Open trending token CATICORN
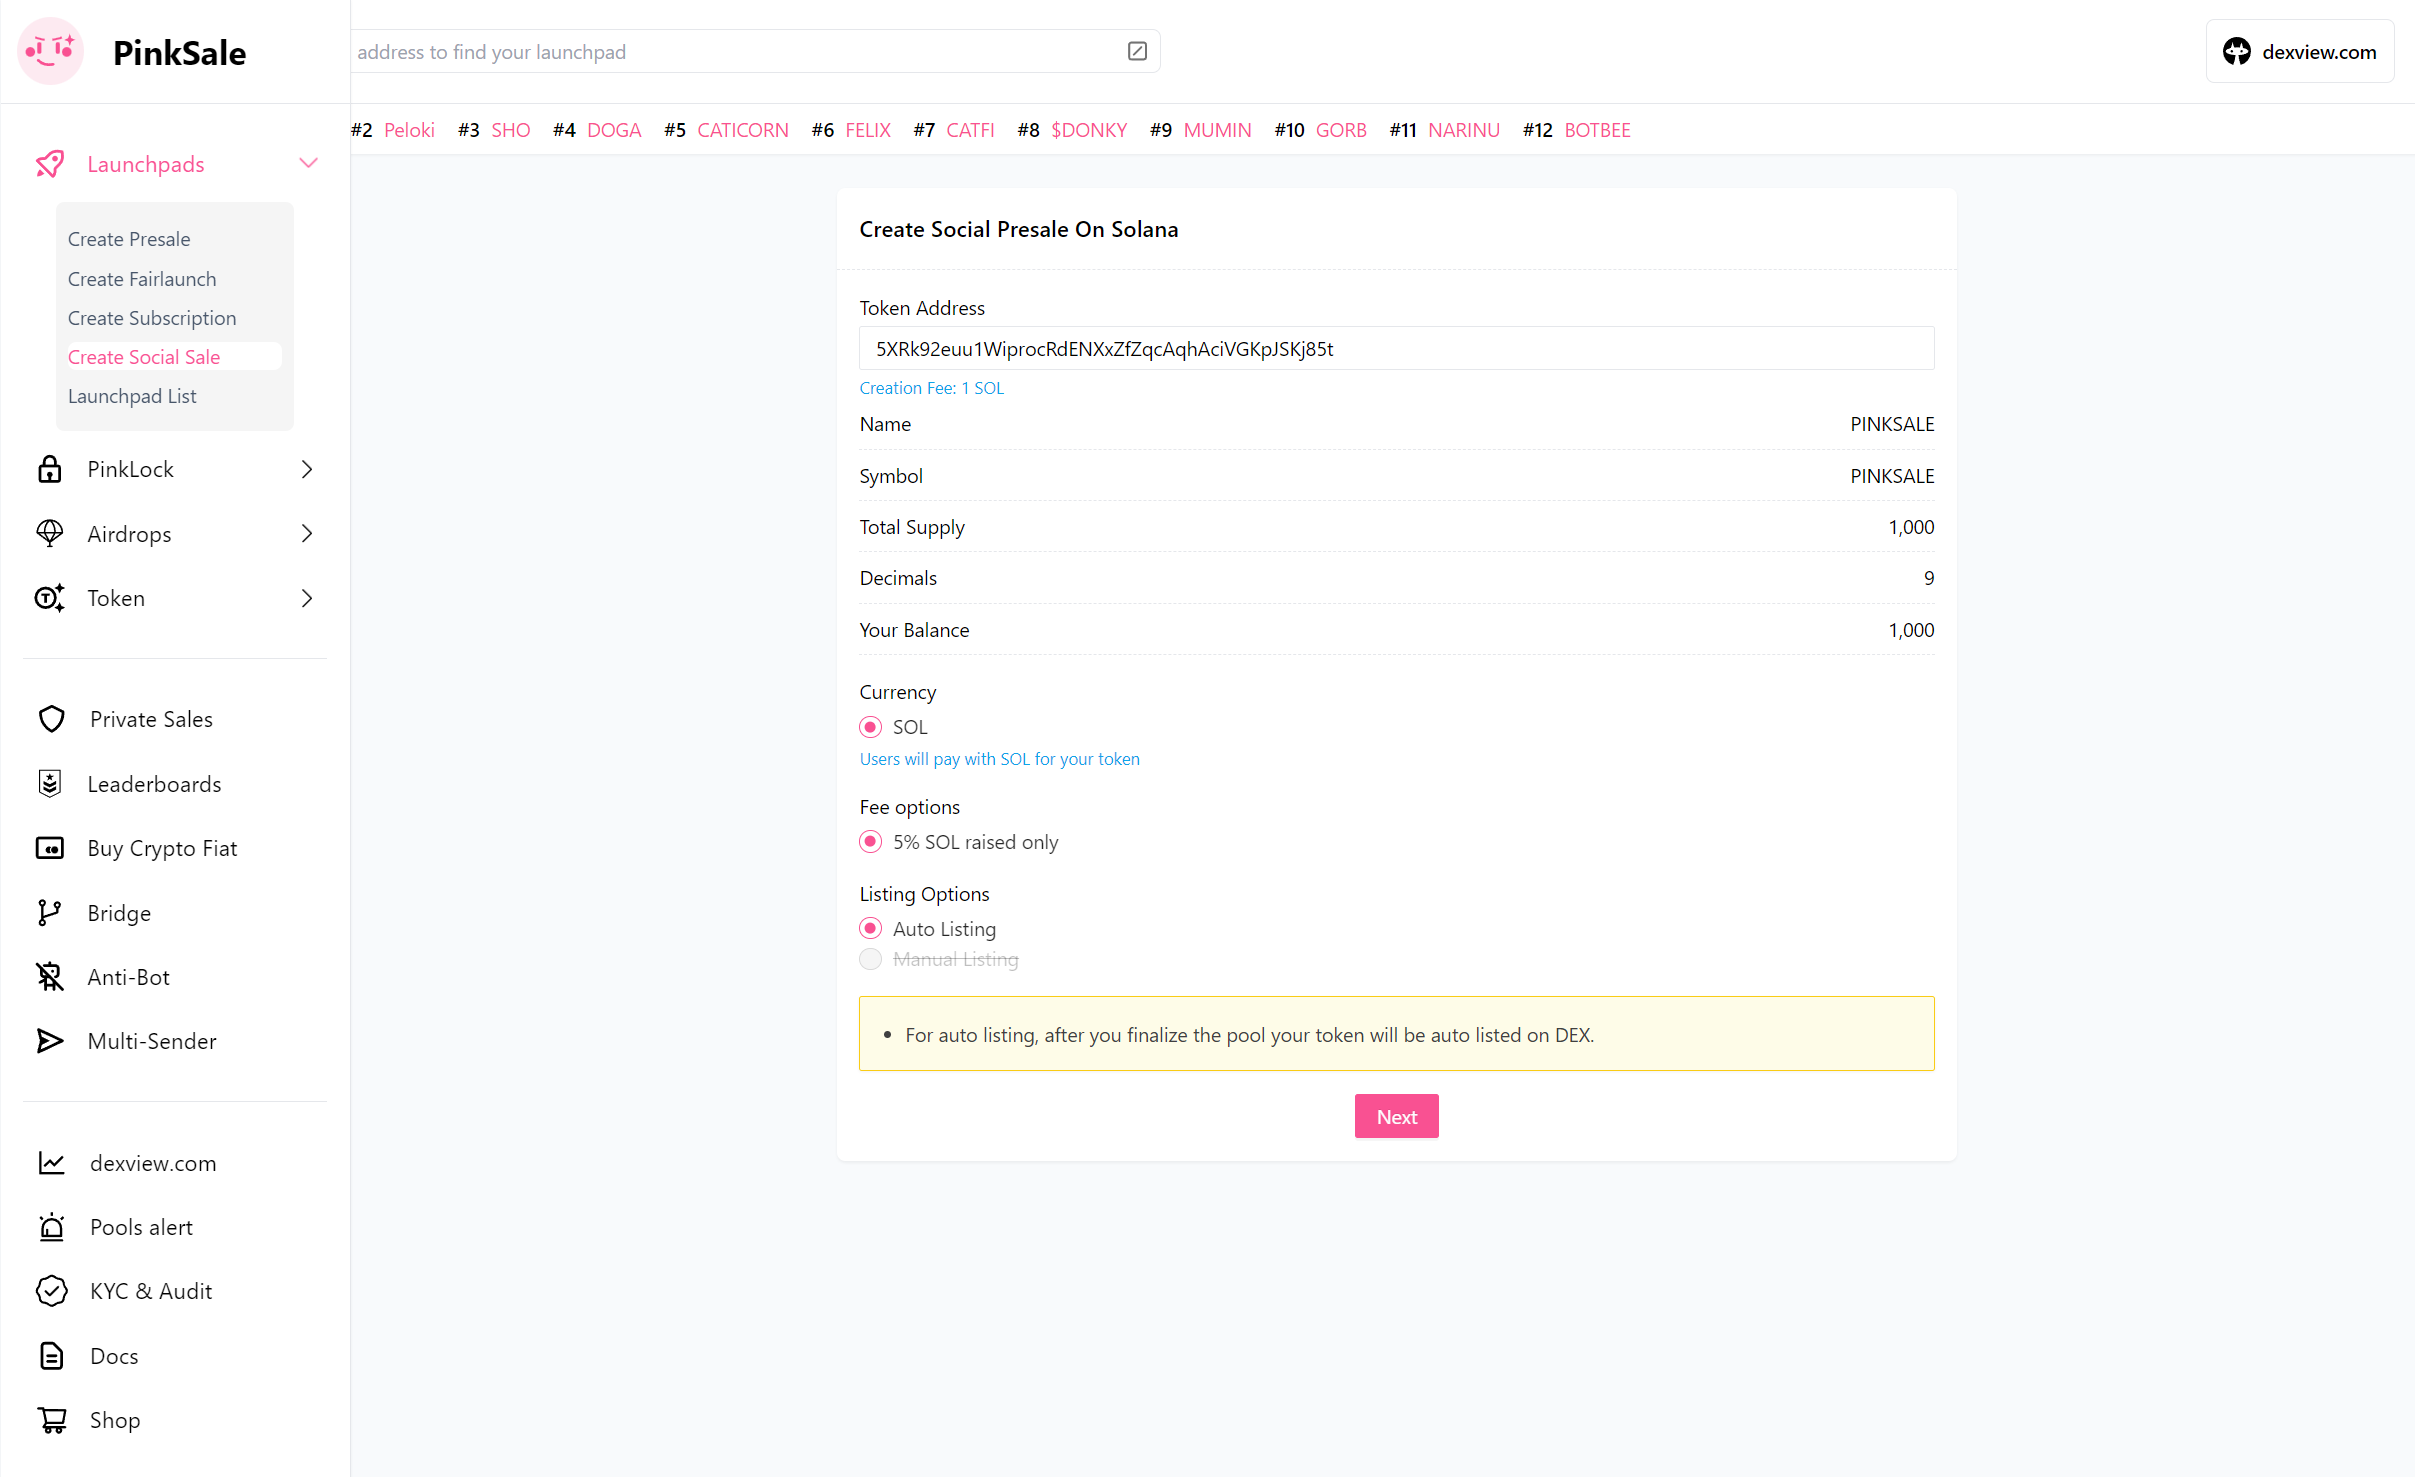Viewport: 2415px width, 1477px height. 742,130
